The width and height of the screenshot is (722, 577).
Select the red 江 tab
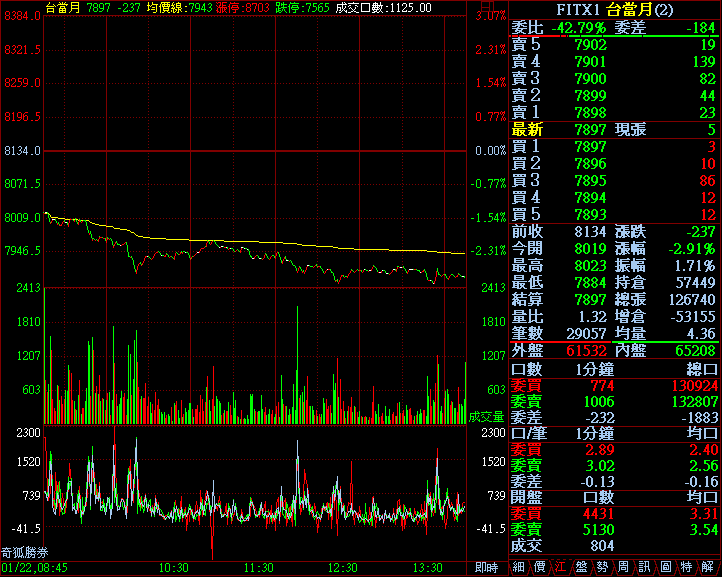pyautogui.click(x=560, y=567)
